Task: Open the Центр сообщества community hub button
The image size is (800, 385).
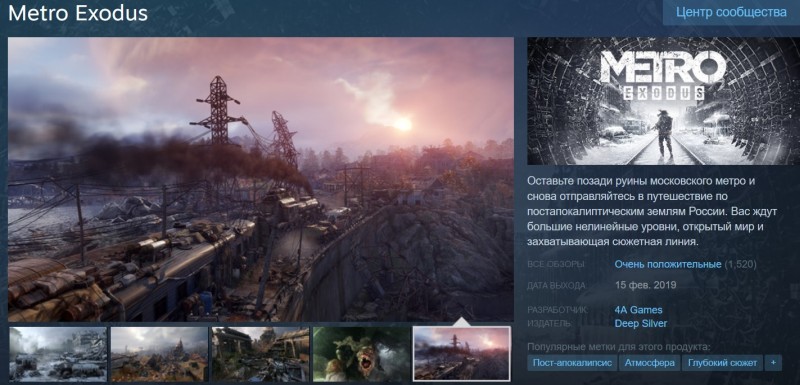Action: (731, 12)
